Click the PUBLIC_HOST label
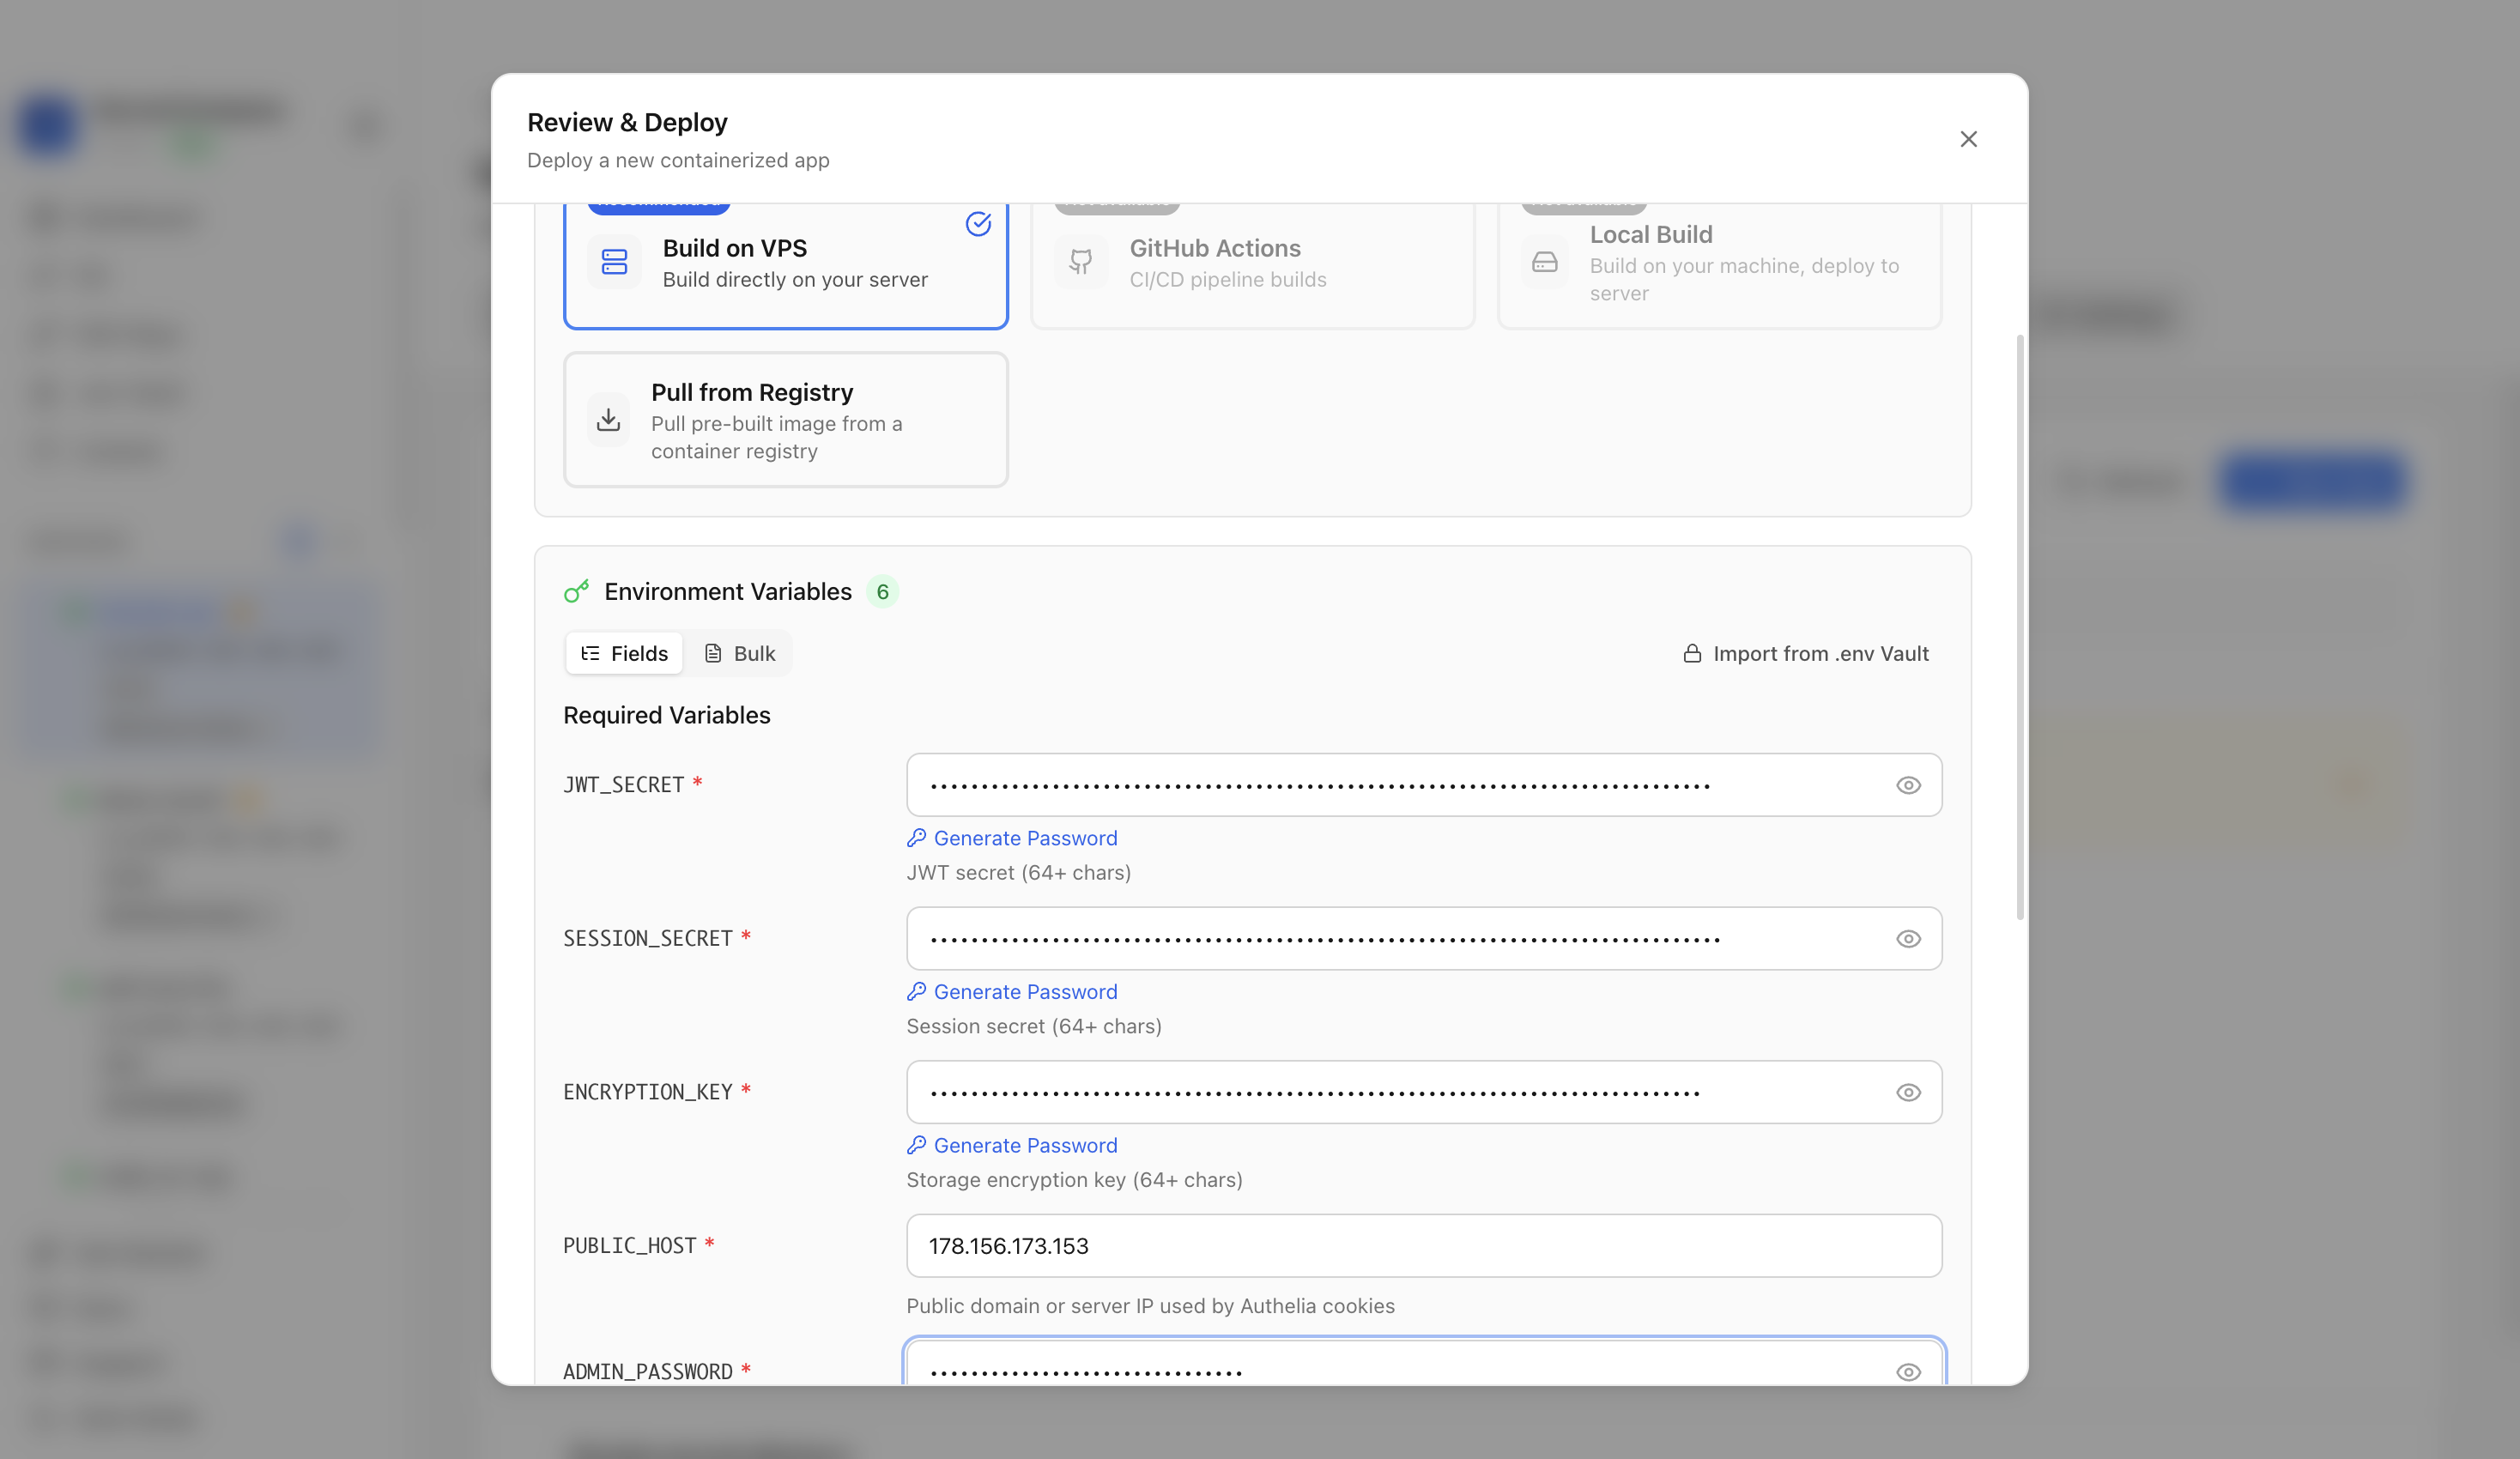This screenshot has width=2520, height=1459. pyautogui.click(x=629, y=1246)
